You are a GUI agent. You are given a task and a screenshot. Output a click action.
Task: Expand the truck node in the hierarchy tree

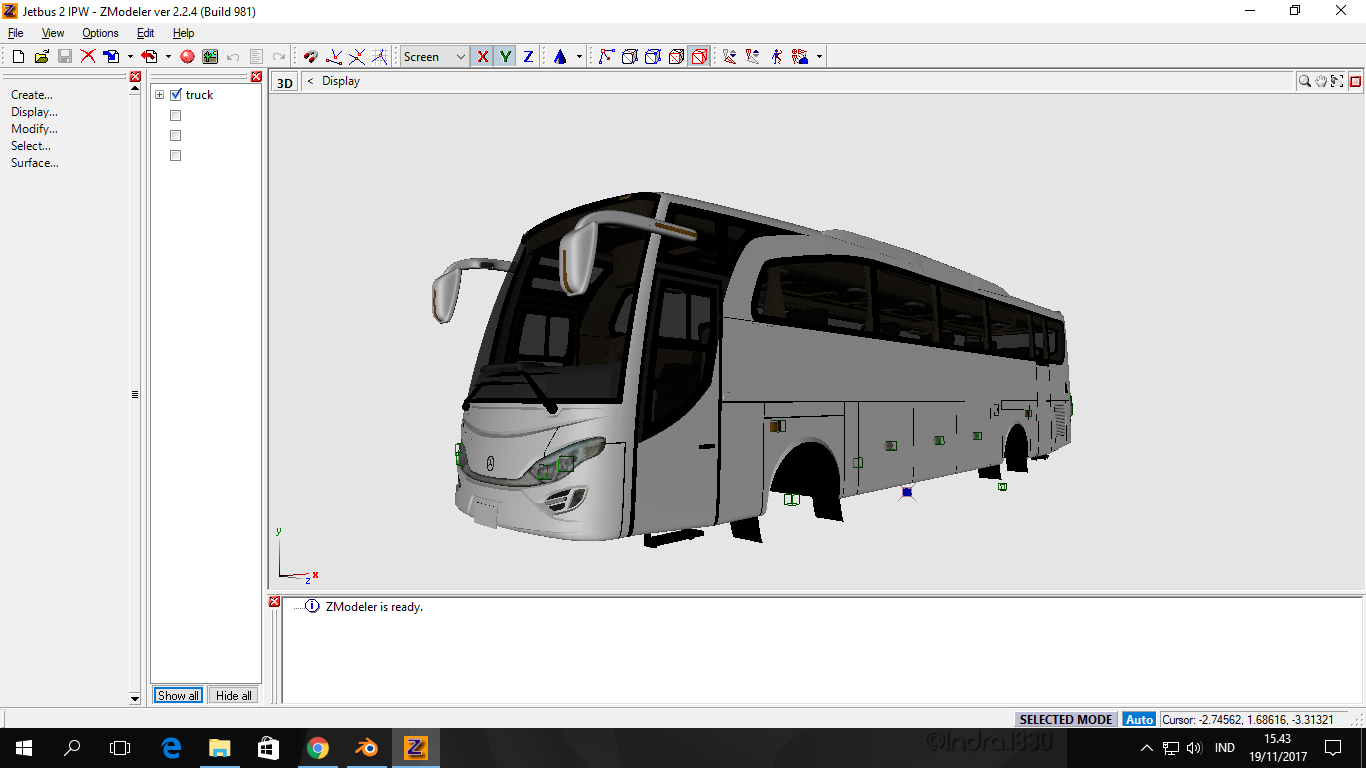[x=159, y=95]
